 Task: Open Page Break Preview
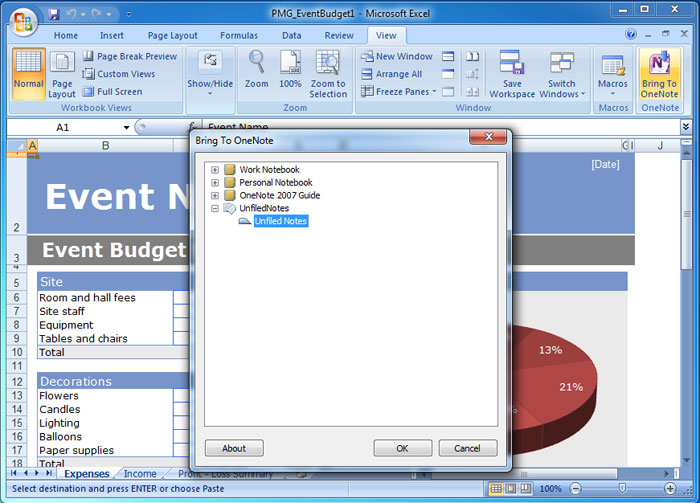(130, 56)
